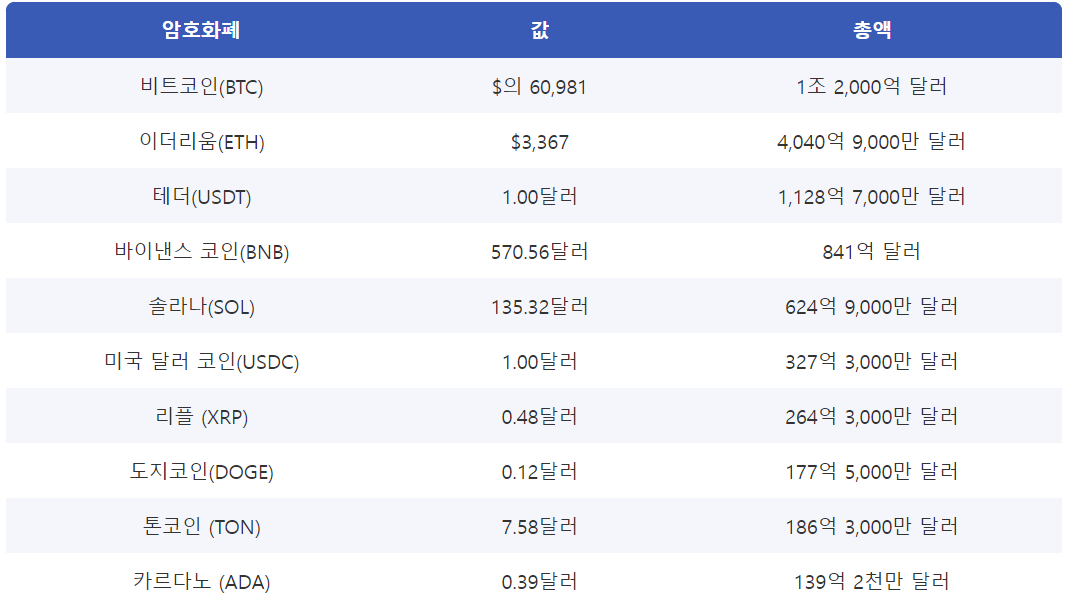Select the 도지코인(DOGE) cell
This screenshot has width=1065, height=607.
point(201,471)
